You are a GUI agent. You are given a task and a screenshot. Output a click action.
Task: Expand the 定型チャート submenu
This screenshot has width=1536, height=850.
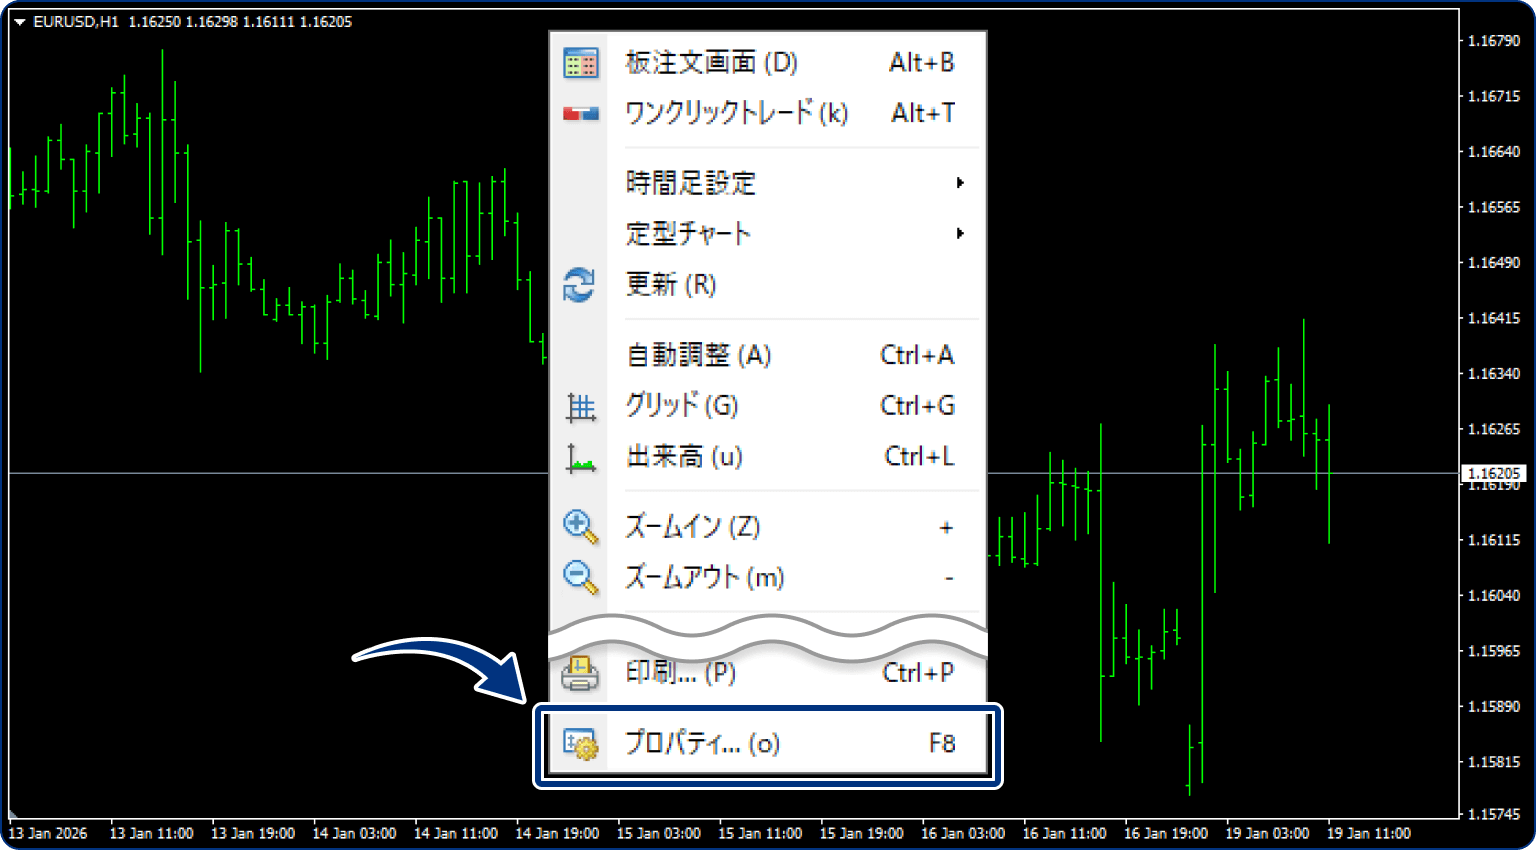click(x=688, y=233)
